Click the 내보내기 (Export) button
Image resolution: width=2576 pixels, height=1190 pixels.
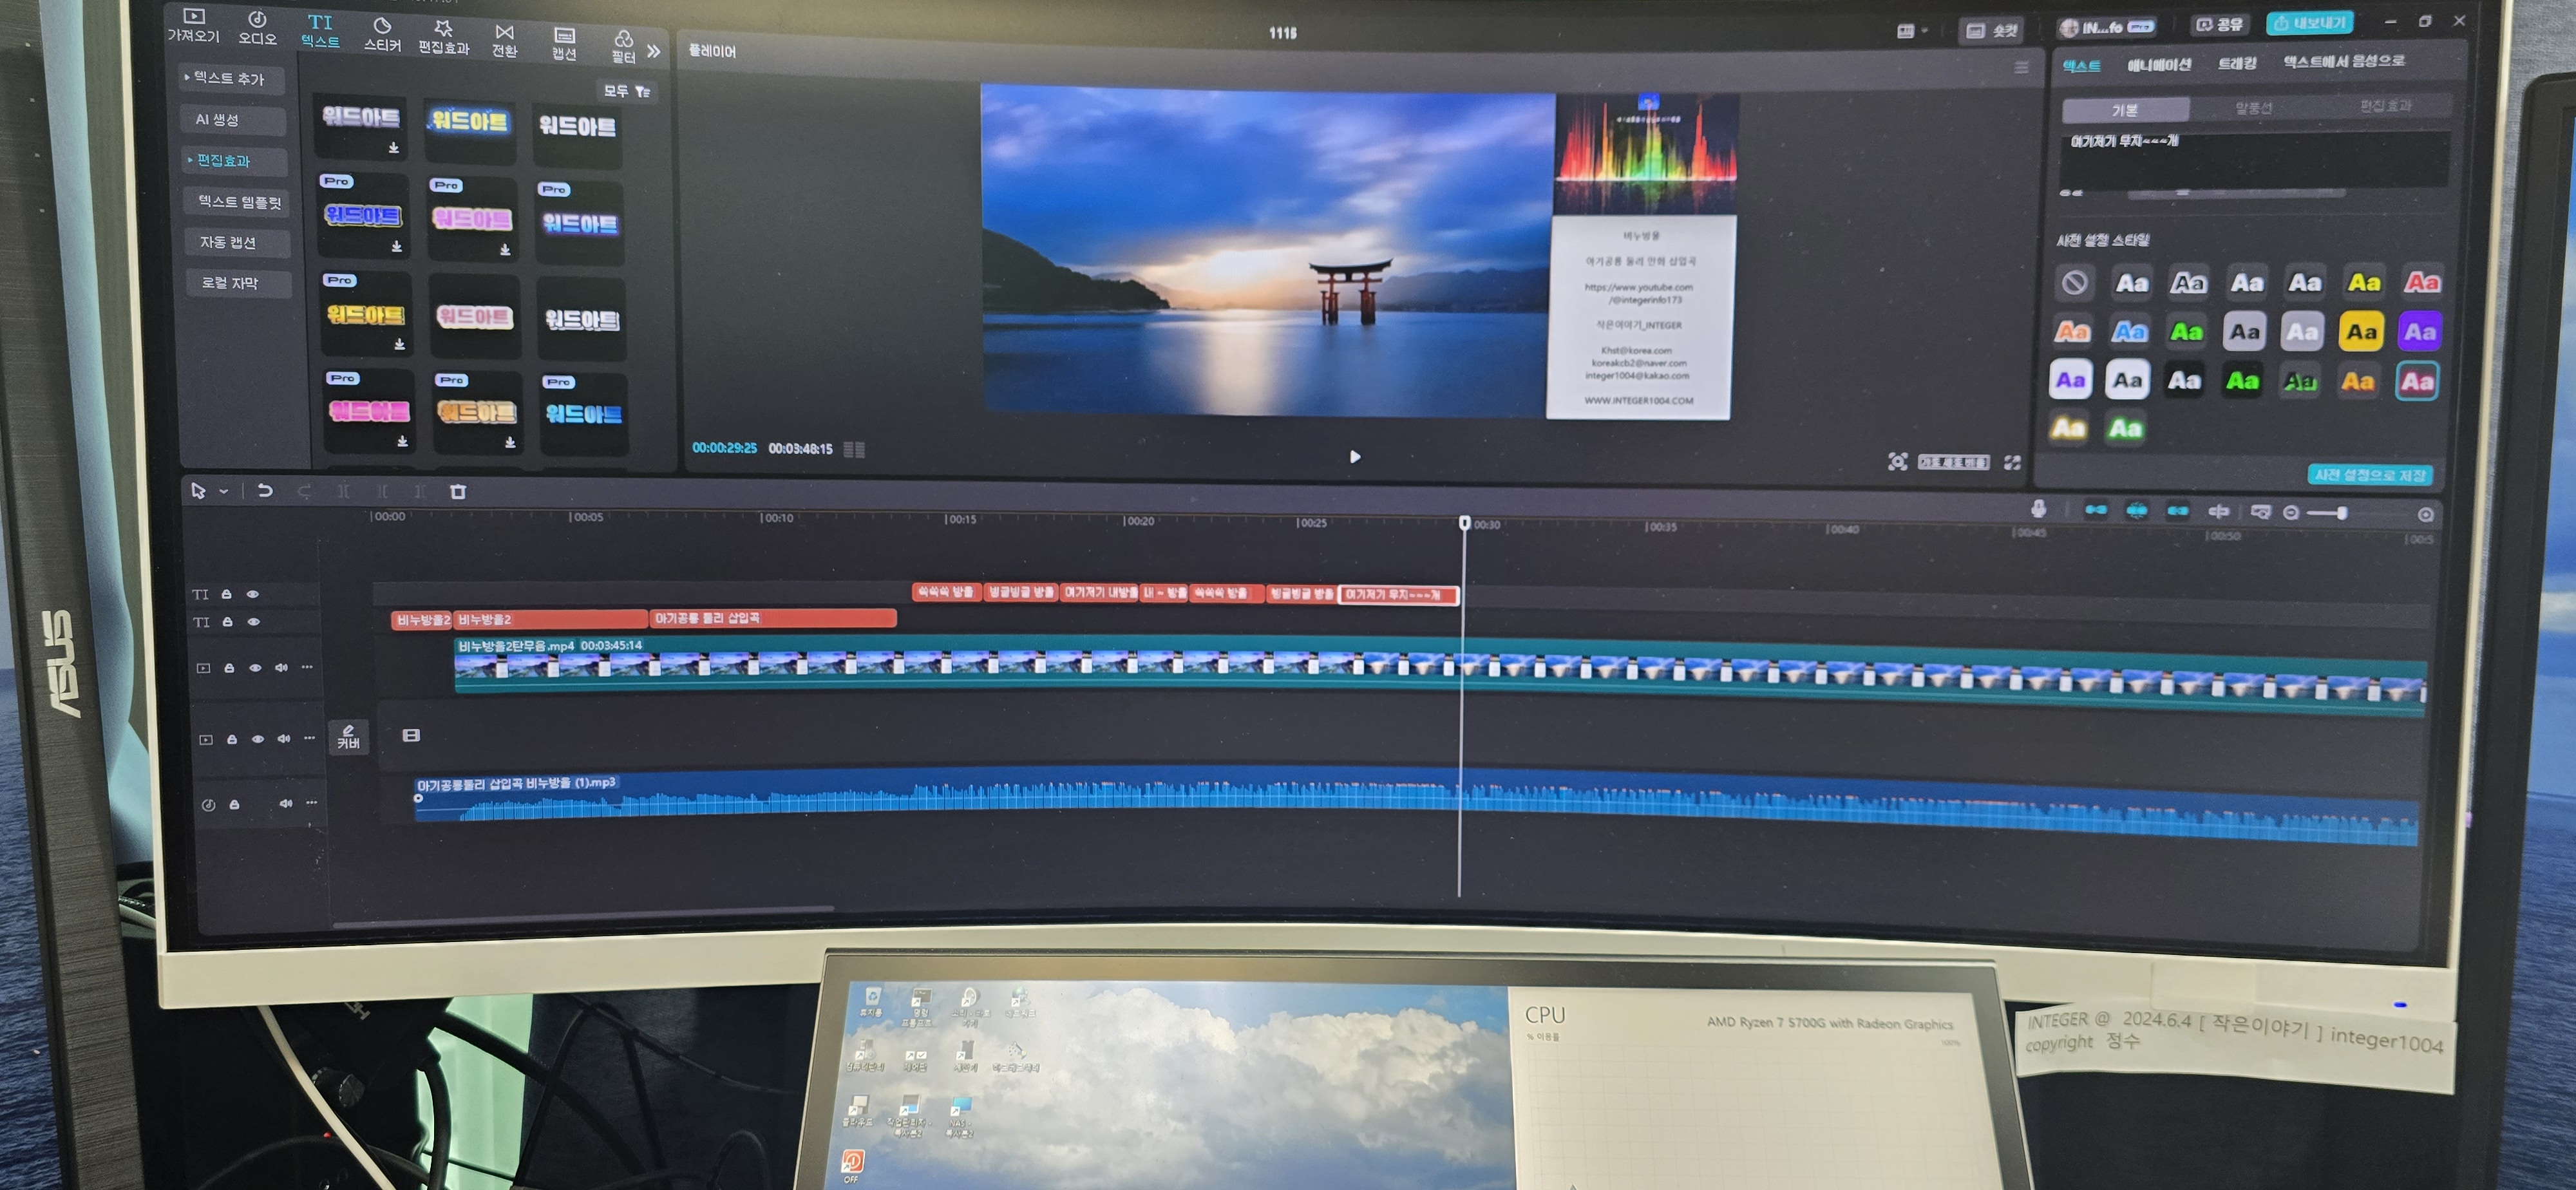tap(2310, 22)
